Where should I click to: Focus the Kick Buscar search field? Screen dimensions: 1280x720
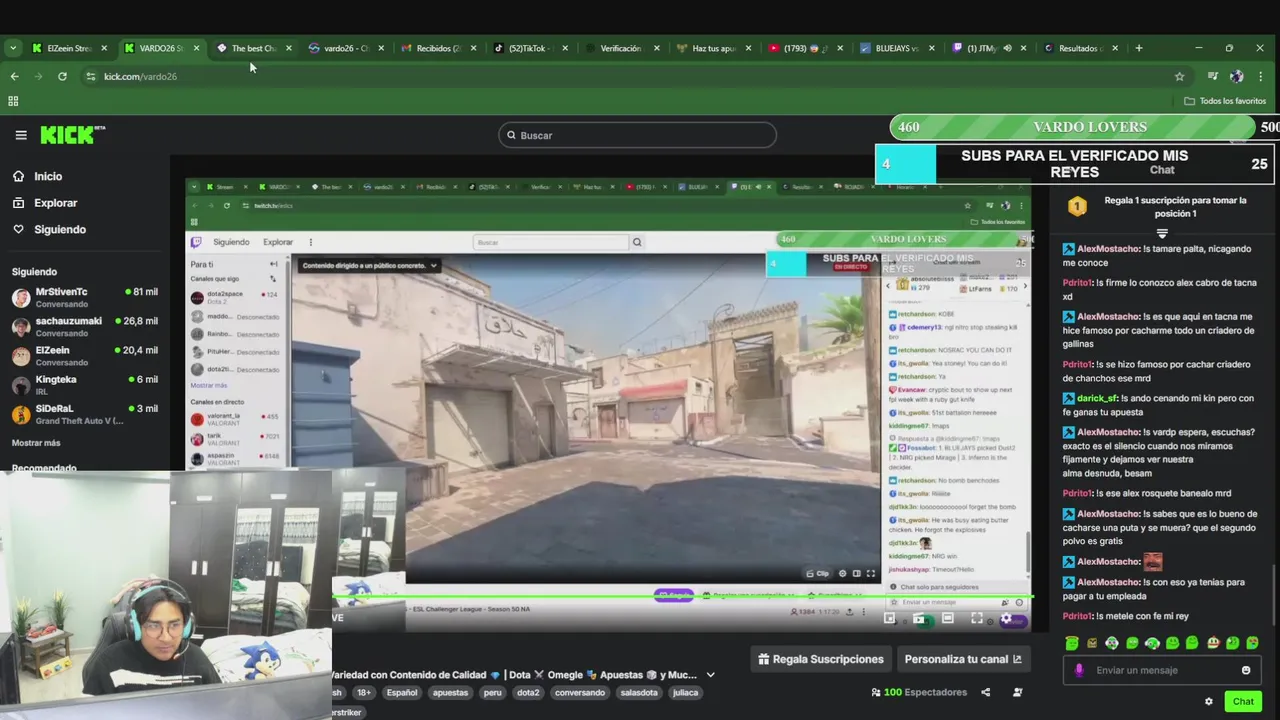(x=637, y=135)
